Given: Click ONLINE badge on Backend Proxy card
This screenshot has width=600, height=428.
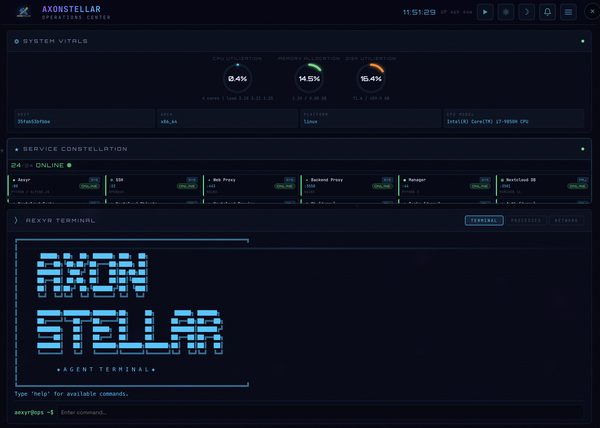Looking at the screenshot, I should pyautogui.click(x=382, y=186).
